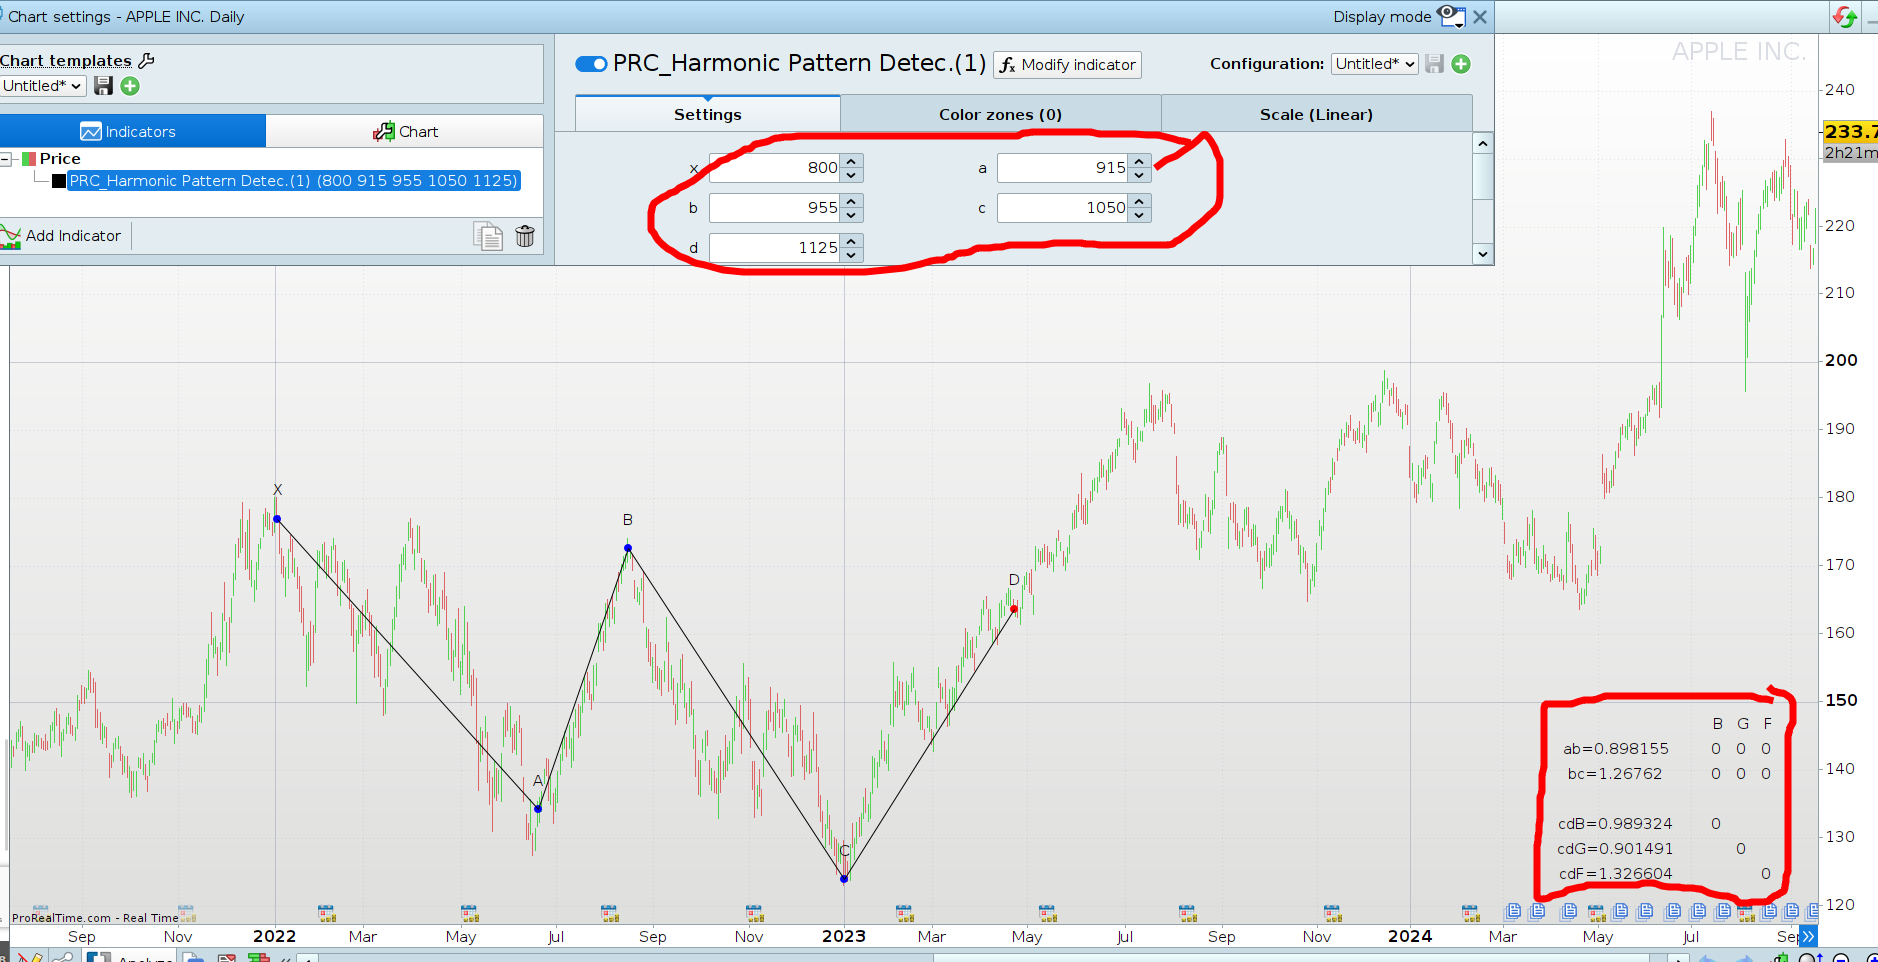Image resolution: width=1878 pixels, height=962 pixels.
Task: Click the event calendar icon above May 2023
Action: (x=1047, y=913)
